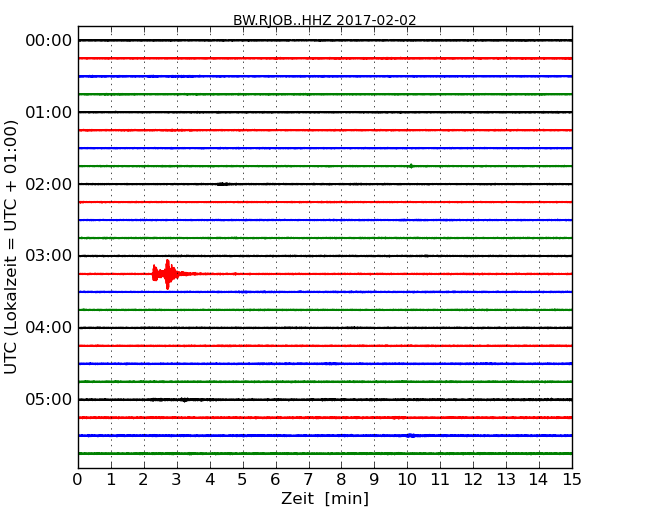Click the 10 tick on Zeit axis
The width and height of the screenshot is (650, 520).
[x=407, y=480]
